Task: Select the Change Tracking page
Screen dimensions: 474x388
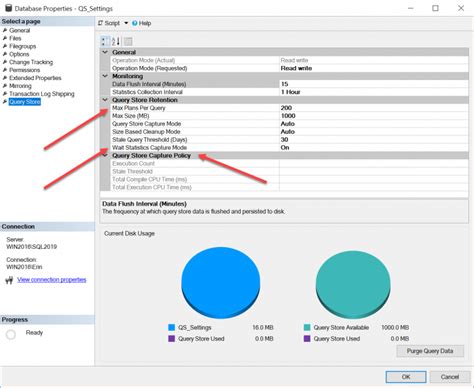Action: pyautogui.click(x=31, y=62)
